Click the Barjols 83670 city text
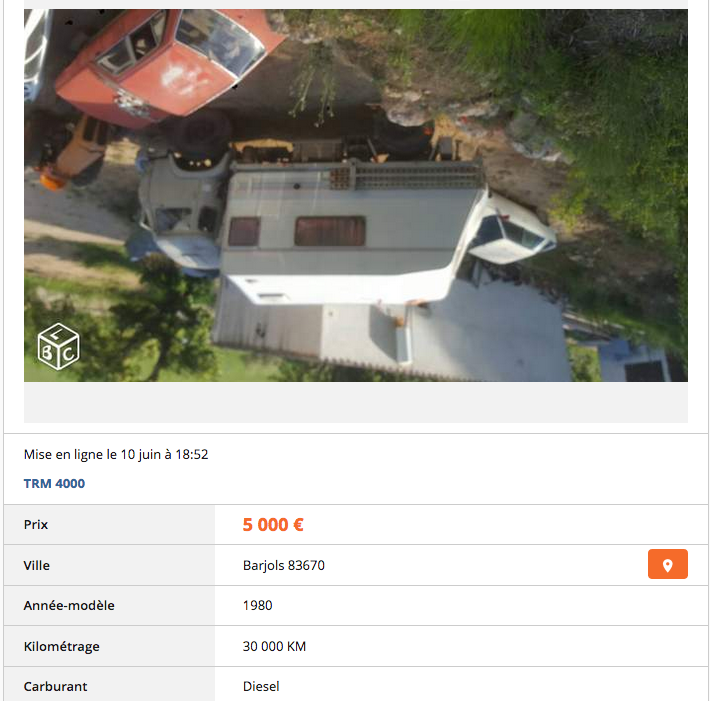This screenshot has width=710, height=701. (284, 565)
